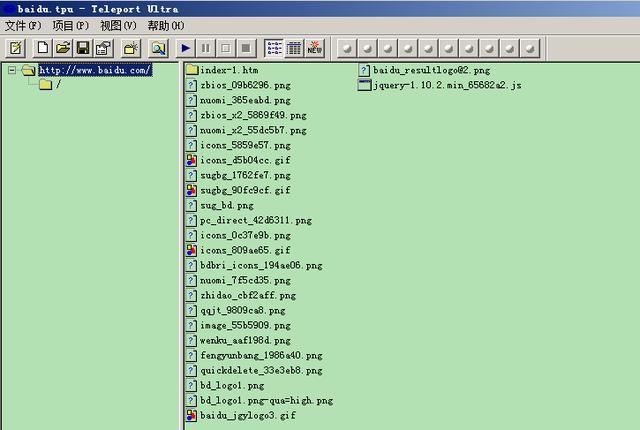Screen dimensions: 640x430
Task: Click the floppy disk save icon
Action: (x=83, y=48)
